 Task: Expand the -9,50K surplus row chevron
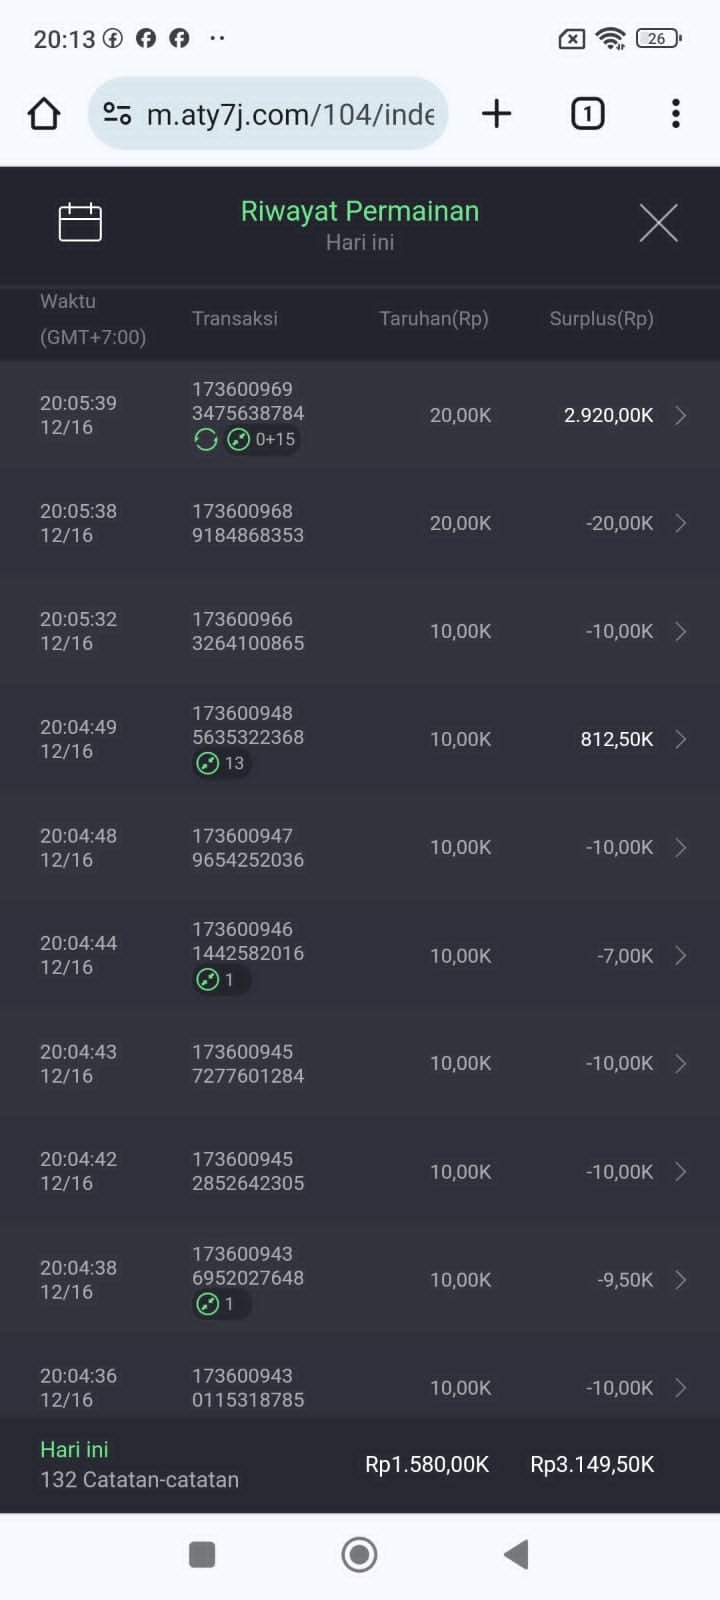(680, 1280)
